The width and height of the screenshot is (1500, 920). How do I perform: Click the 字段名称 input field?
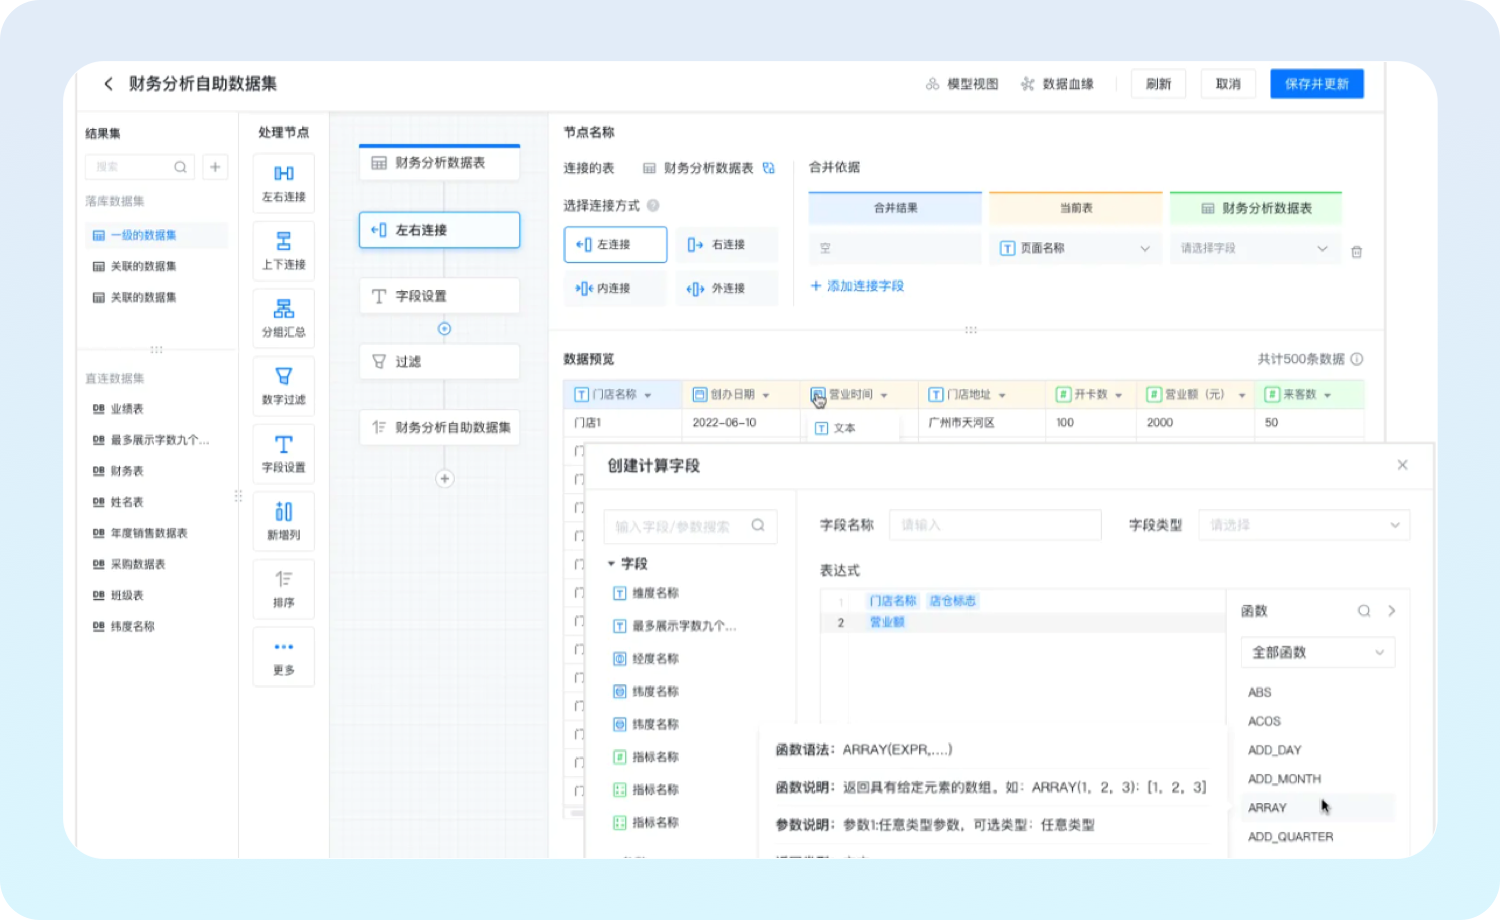994,525
